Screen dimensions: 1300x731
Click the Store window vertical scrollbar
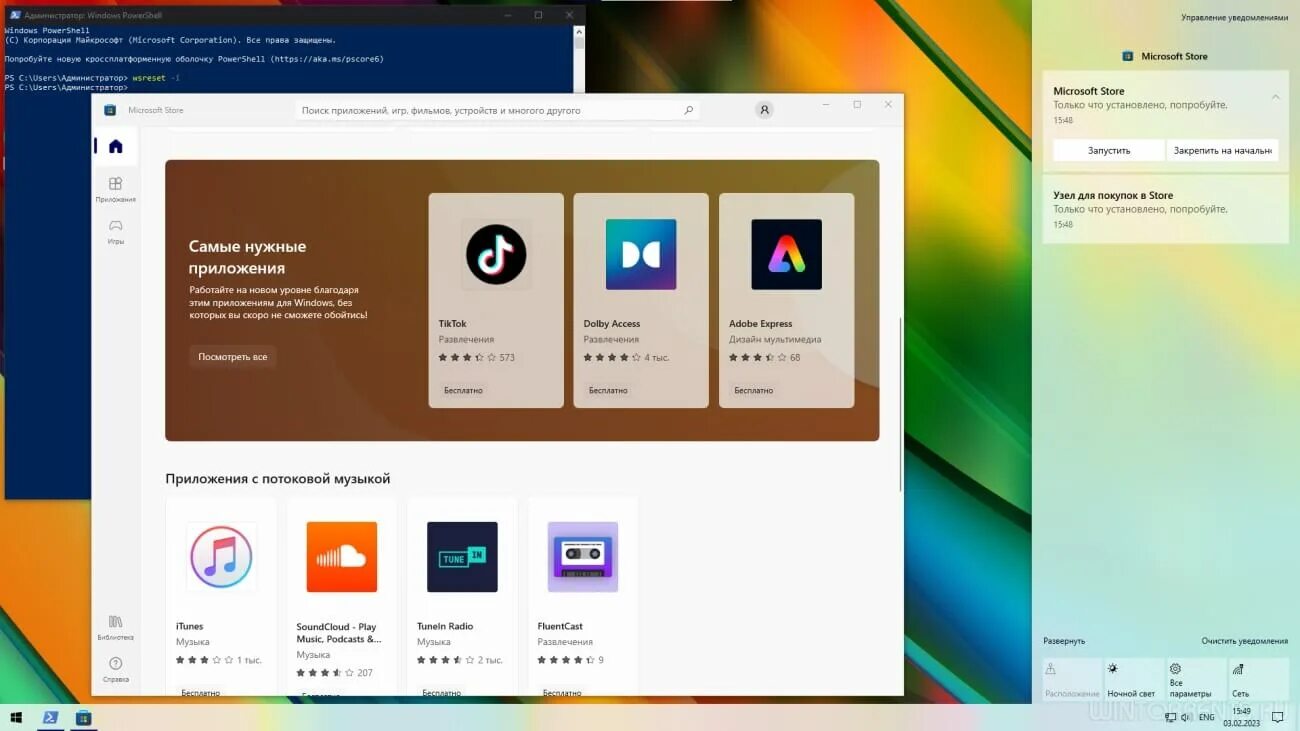coord(901,405)
